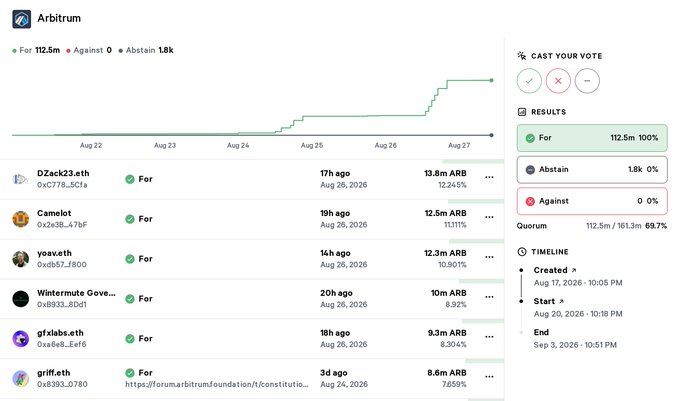Open yoav.eth avatar
Screen dimensions: 680x401
point(20,259)
